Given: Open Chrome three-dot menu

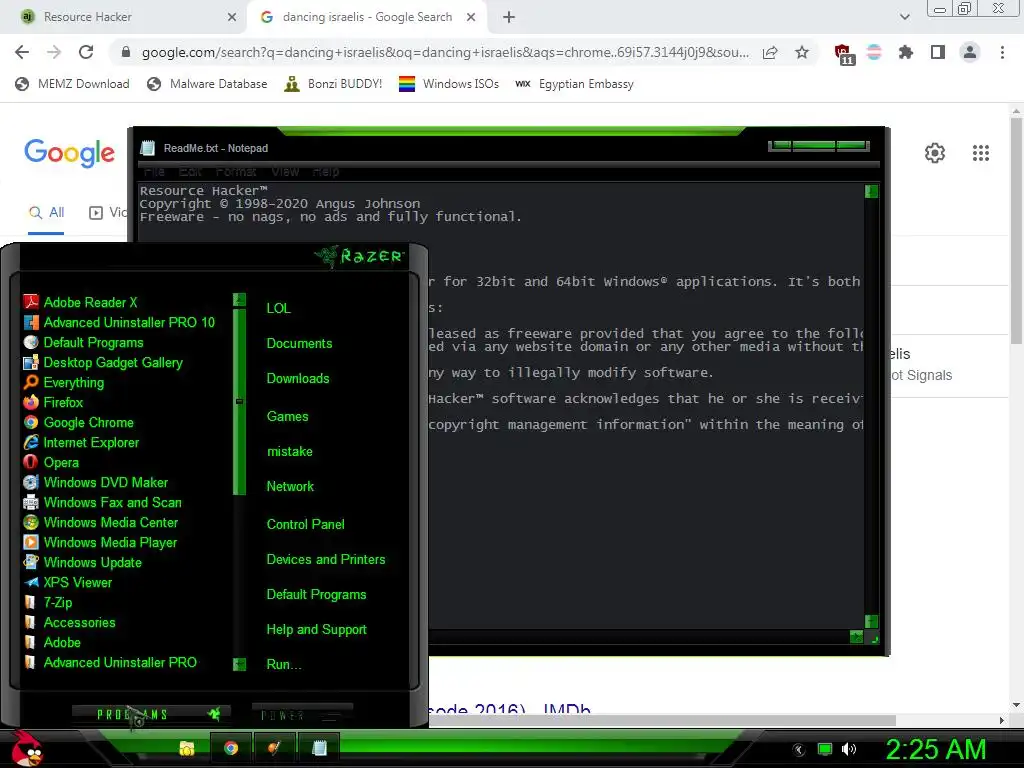Looking at the screenshot, I should pyautogui.click(x=1002, y=52).
